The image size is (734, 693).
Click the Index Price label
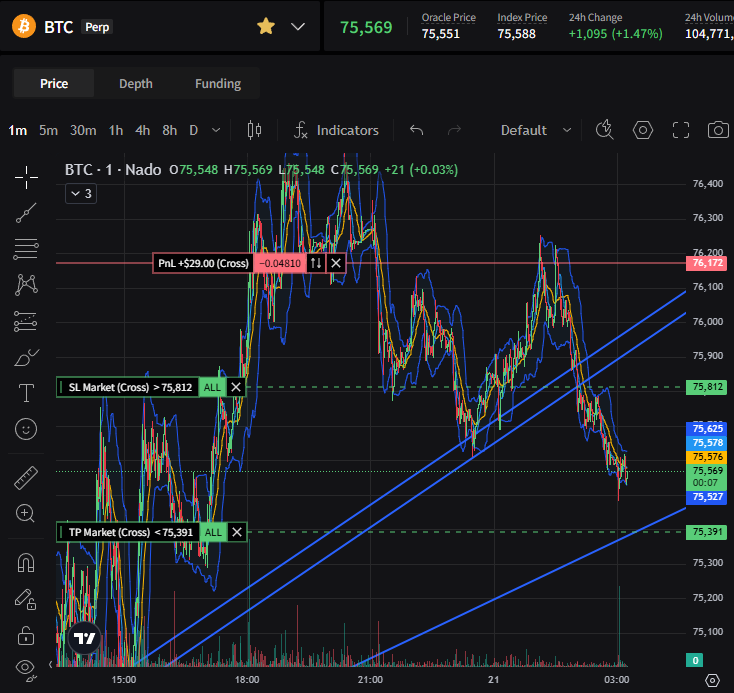click(x=522, y=18)
